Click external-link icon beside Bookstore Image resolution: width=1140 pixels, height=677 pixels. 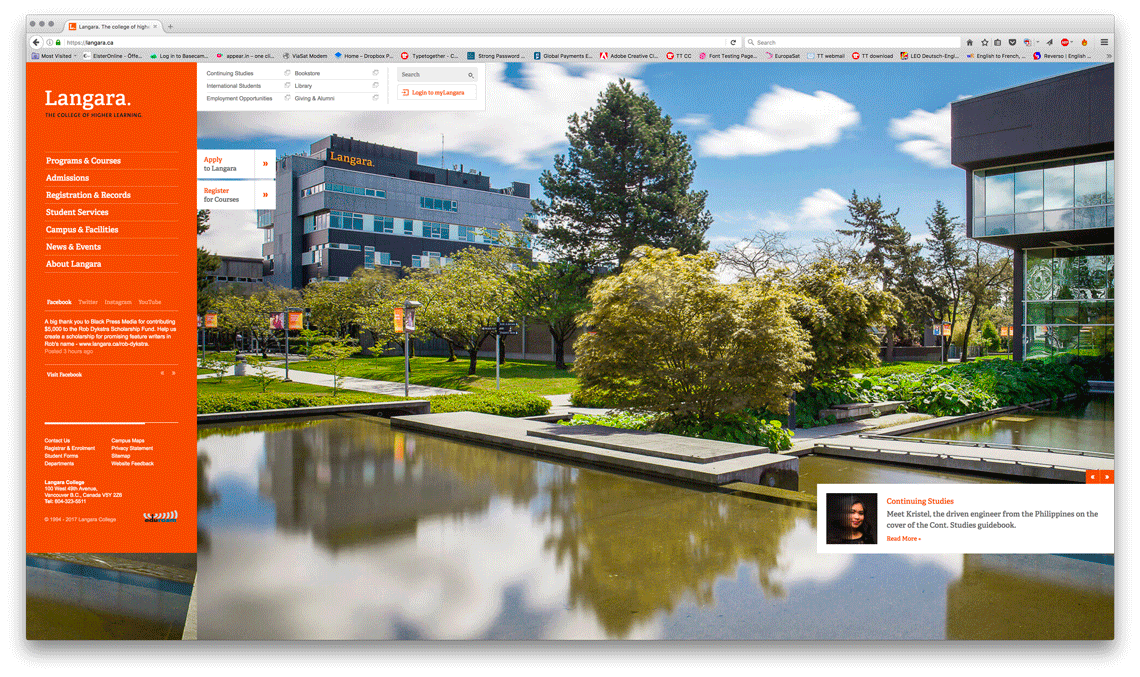375,73
